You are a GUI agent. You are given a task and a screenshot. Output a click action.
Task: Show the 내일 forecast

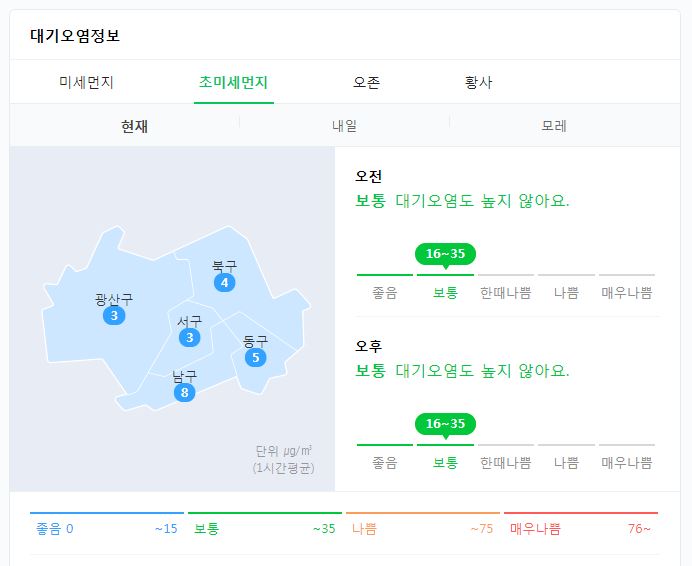pyautogui.click(x=344, y=126)
